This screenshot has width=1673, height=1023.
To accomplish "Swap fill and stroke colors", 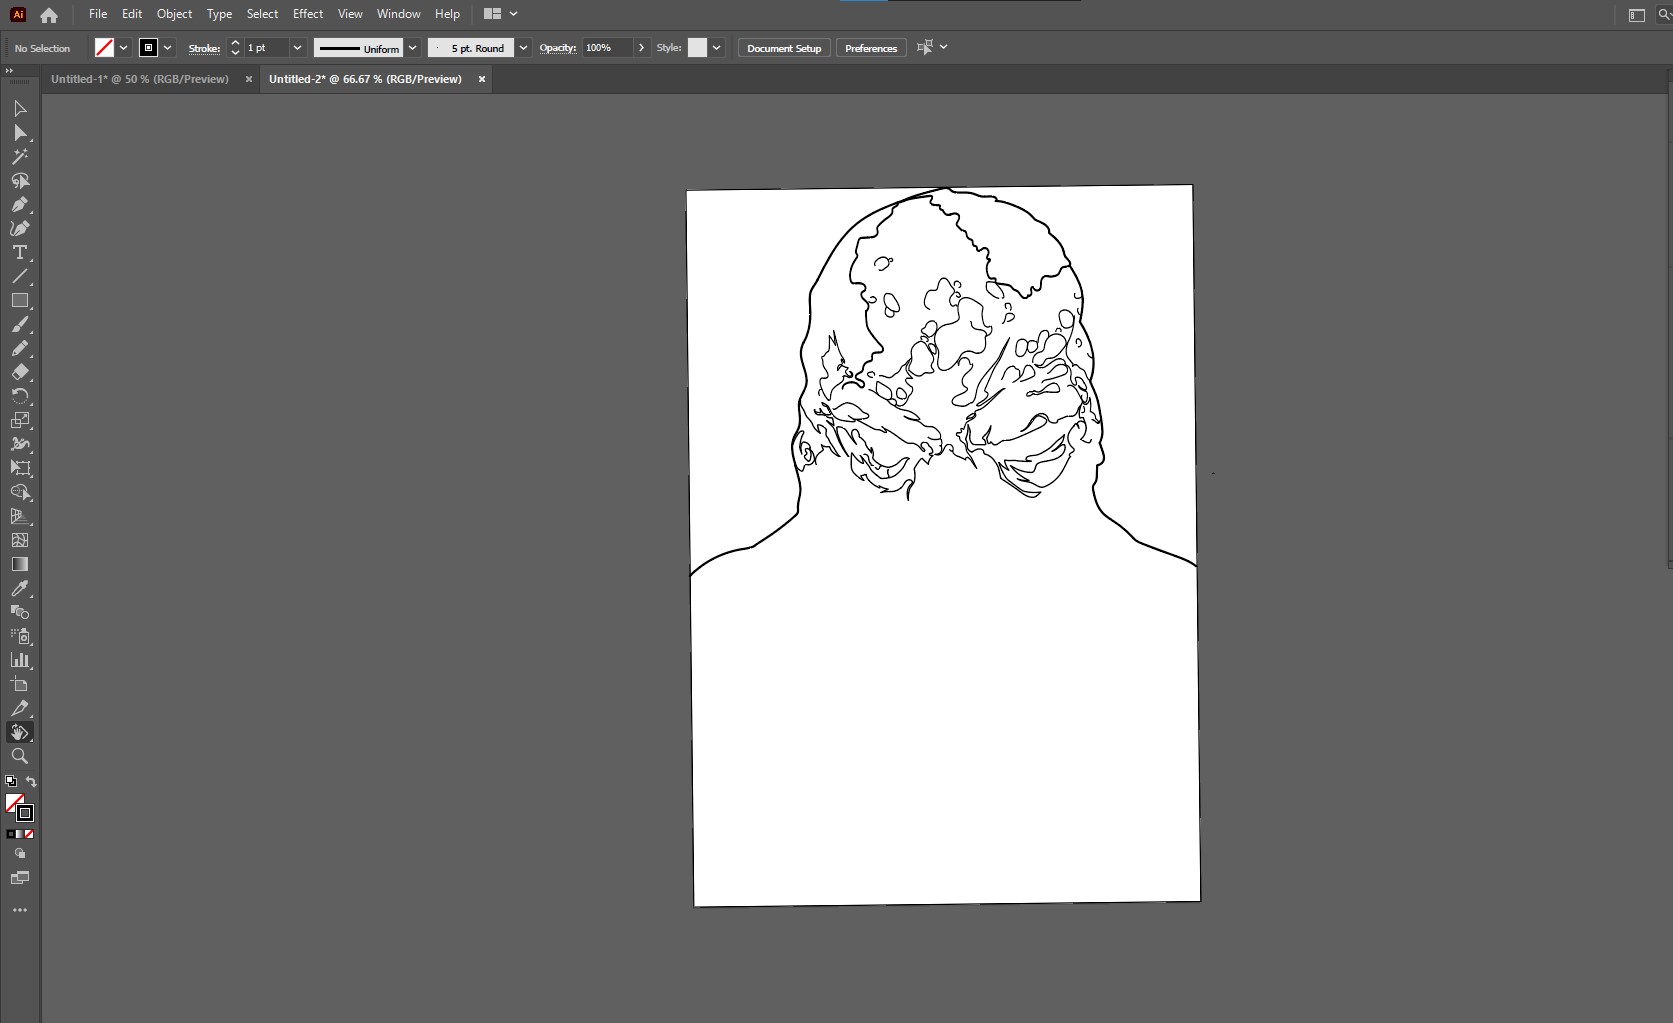I will click(31, 782).
